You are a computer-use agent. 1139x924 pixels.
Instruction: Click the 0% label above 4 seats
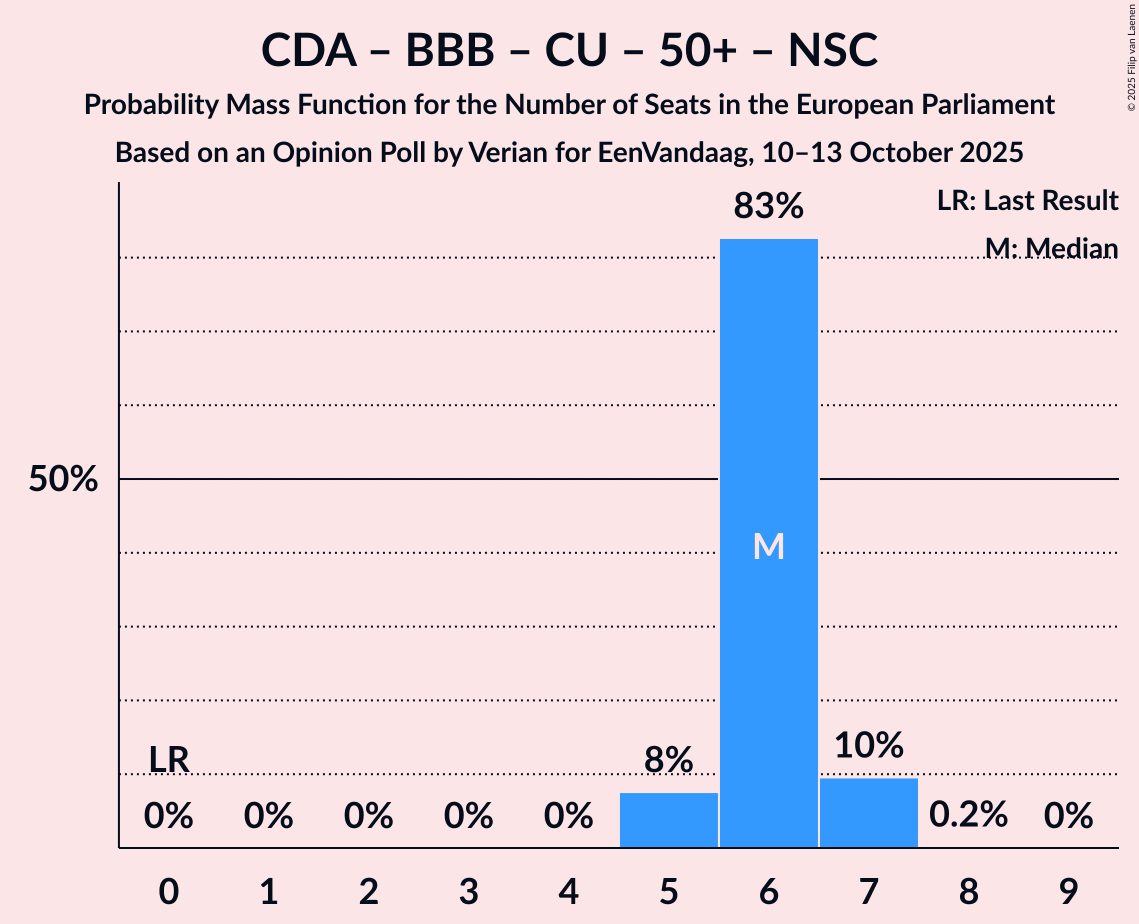pos(569,816)
